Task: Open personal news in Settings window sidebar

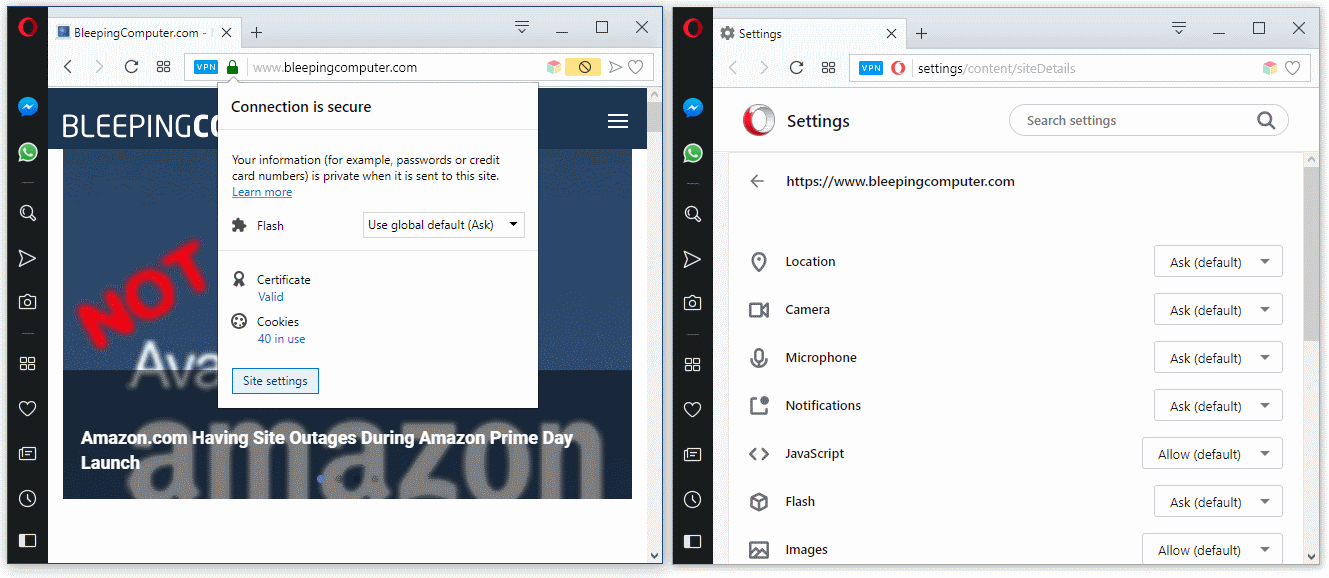Action: pos(692,454)
